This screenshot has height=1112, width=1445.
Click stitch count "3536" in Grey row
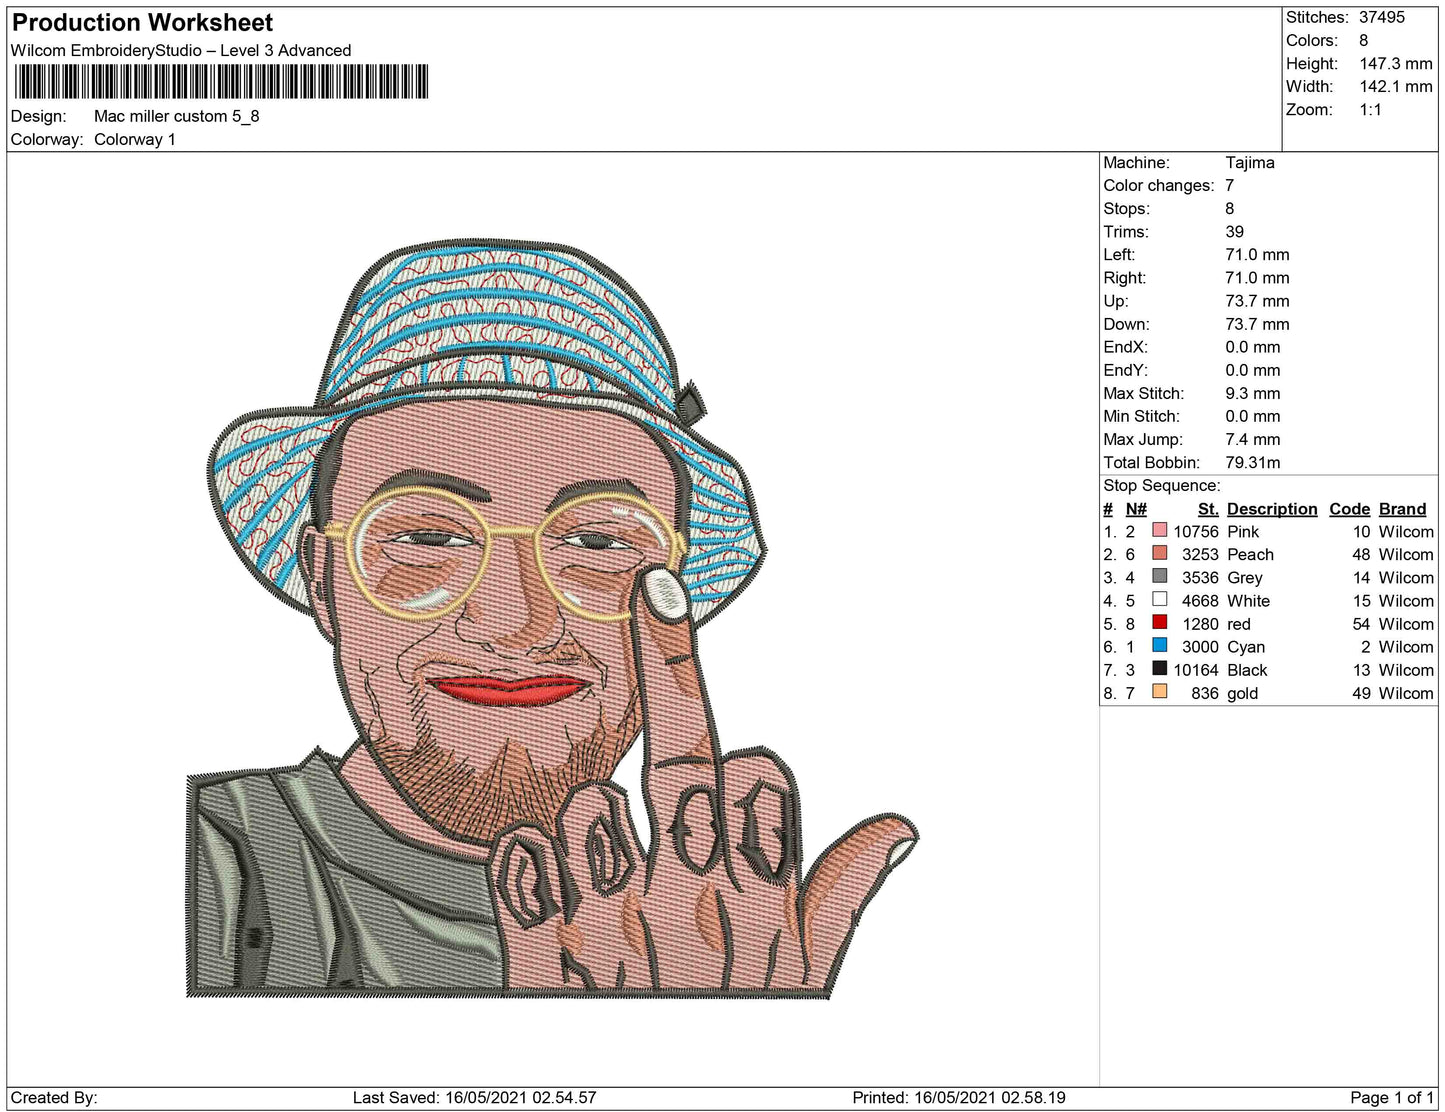point(1200,577)
